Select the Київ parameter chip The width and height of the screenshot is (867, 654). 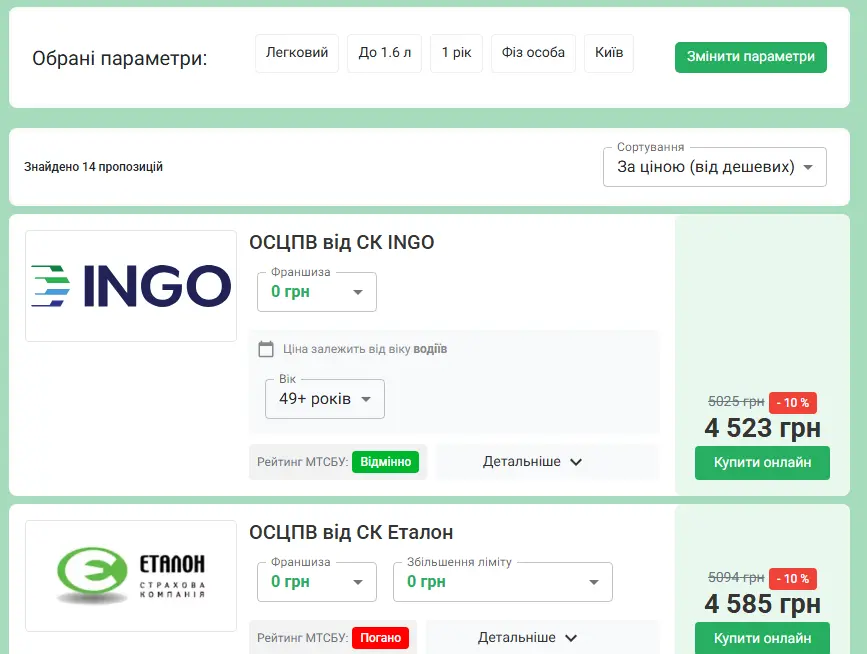[609, 53]
